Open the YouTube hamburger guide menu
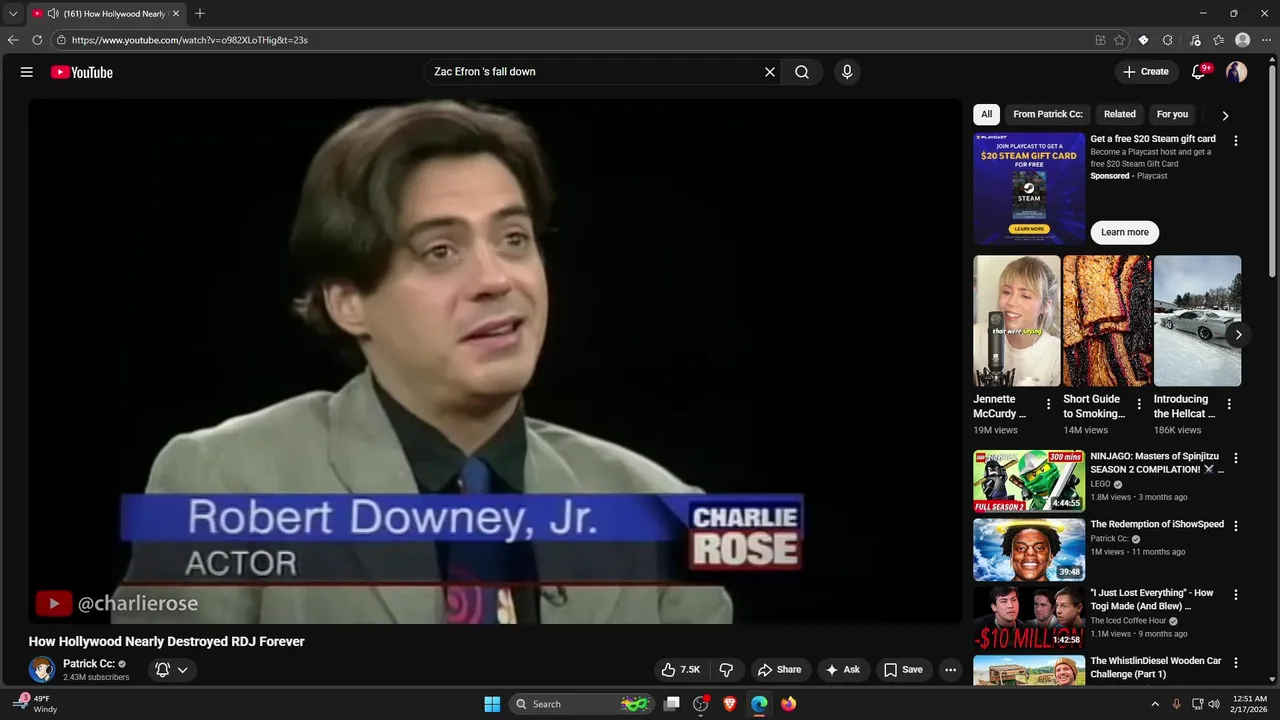 27,72
